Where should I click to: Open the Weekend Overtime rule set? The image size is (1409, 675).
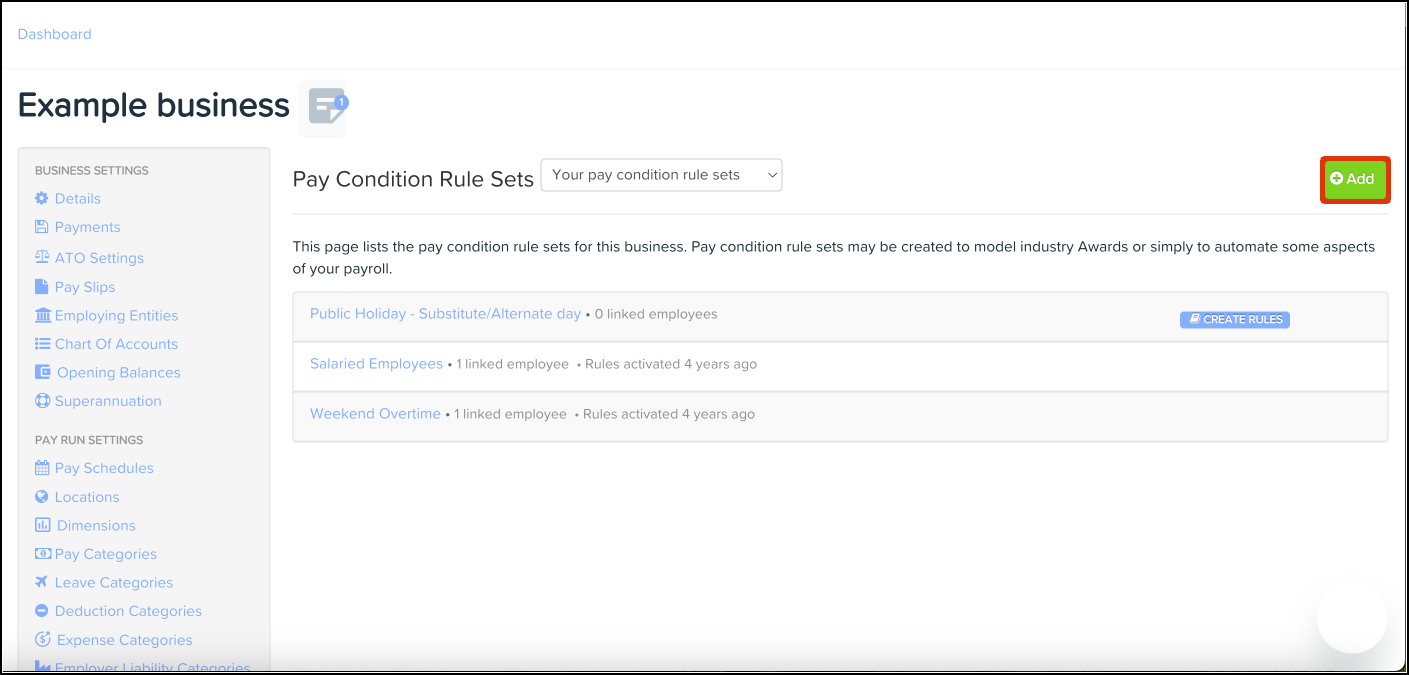point(375,414)
